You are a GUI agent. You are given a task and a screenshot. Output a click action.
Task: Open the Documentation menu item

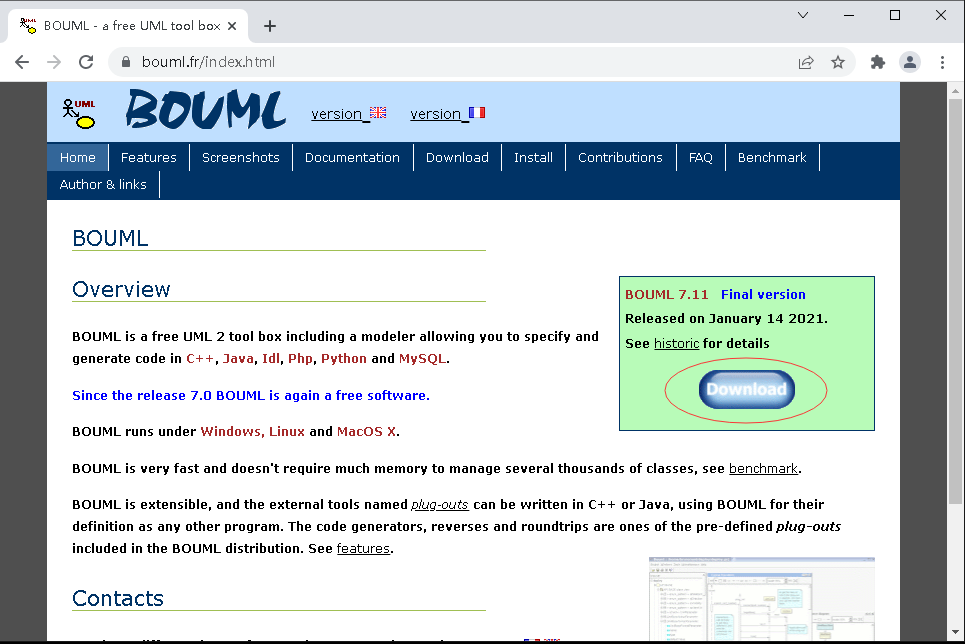(352, 158)
